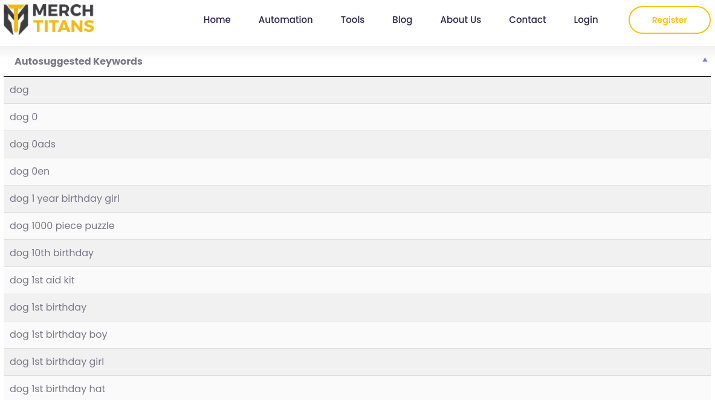Click the Register button
This screenshot has height=400, width=715.
669,20
